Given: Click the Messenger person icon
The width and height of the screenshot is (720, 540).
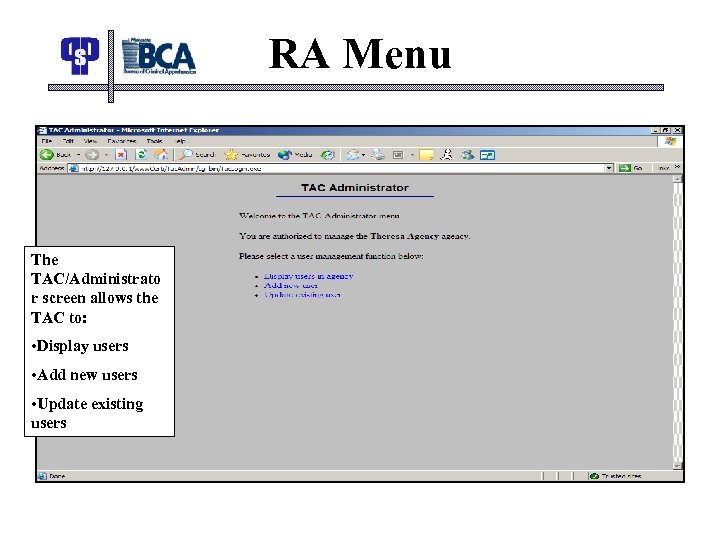Looking at the screenshot, I should pyautogui.click(x=446, y=155).
